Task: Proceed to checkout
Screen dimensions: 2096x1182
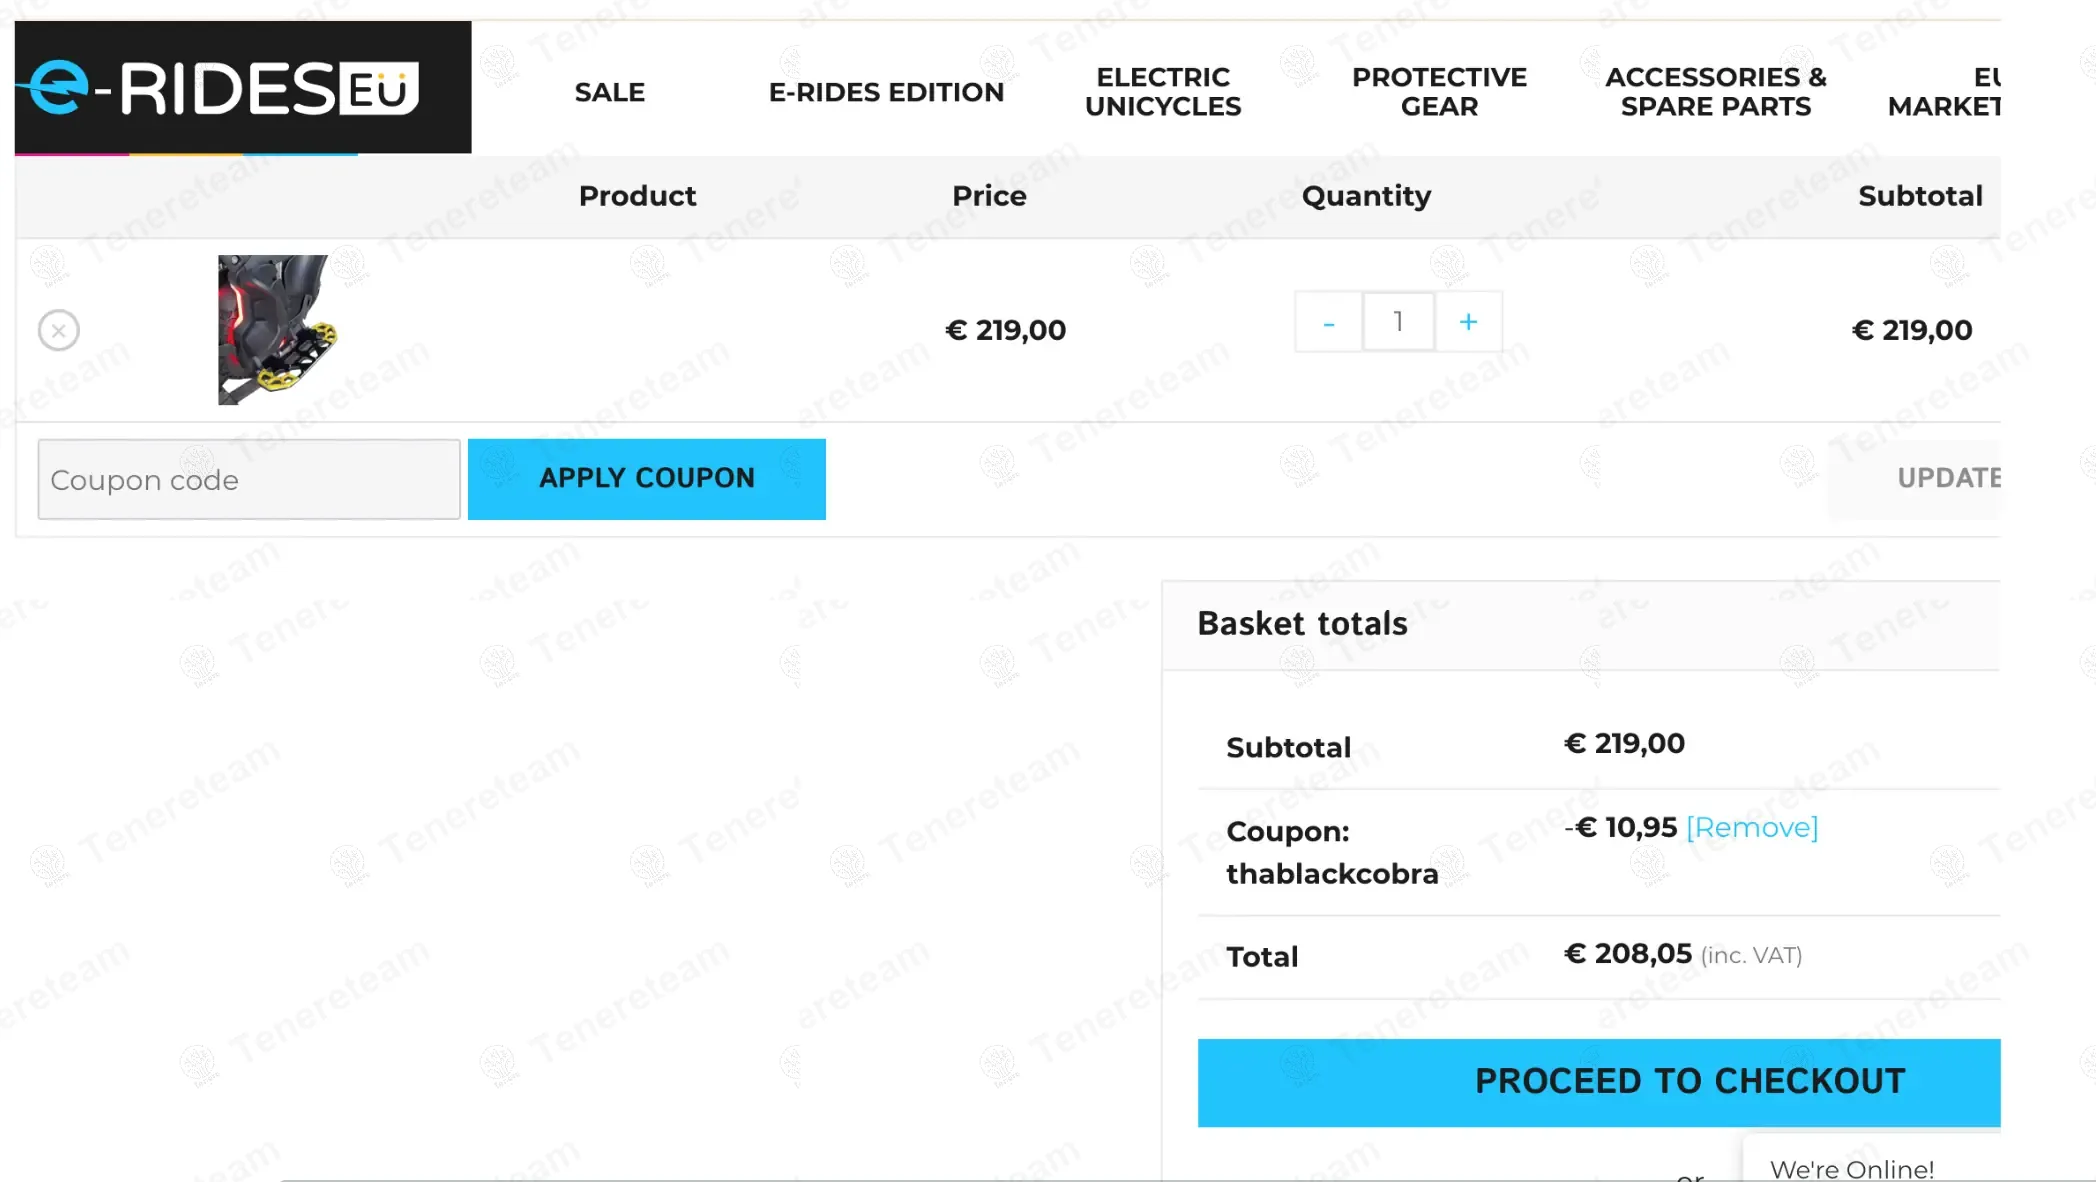Action: pos(1600,1082)
